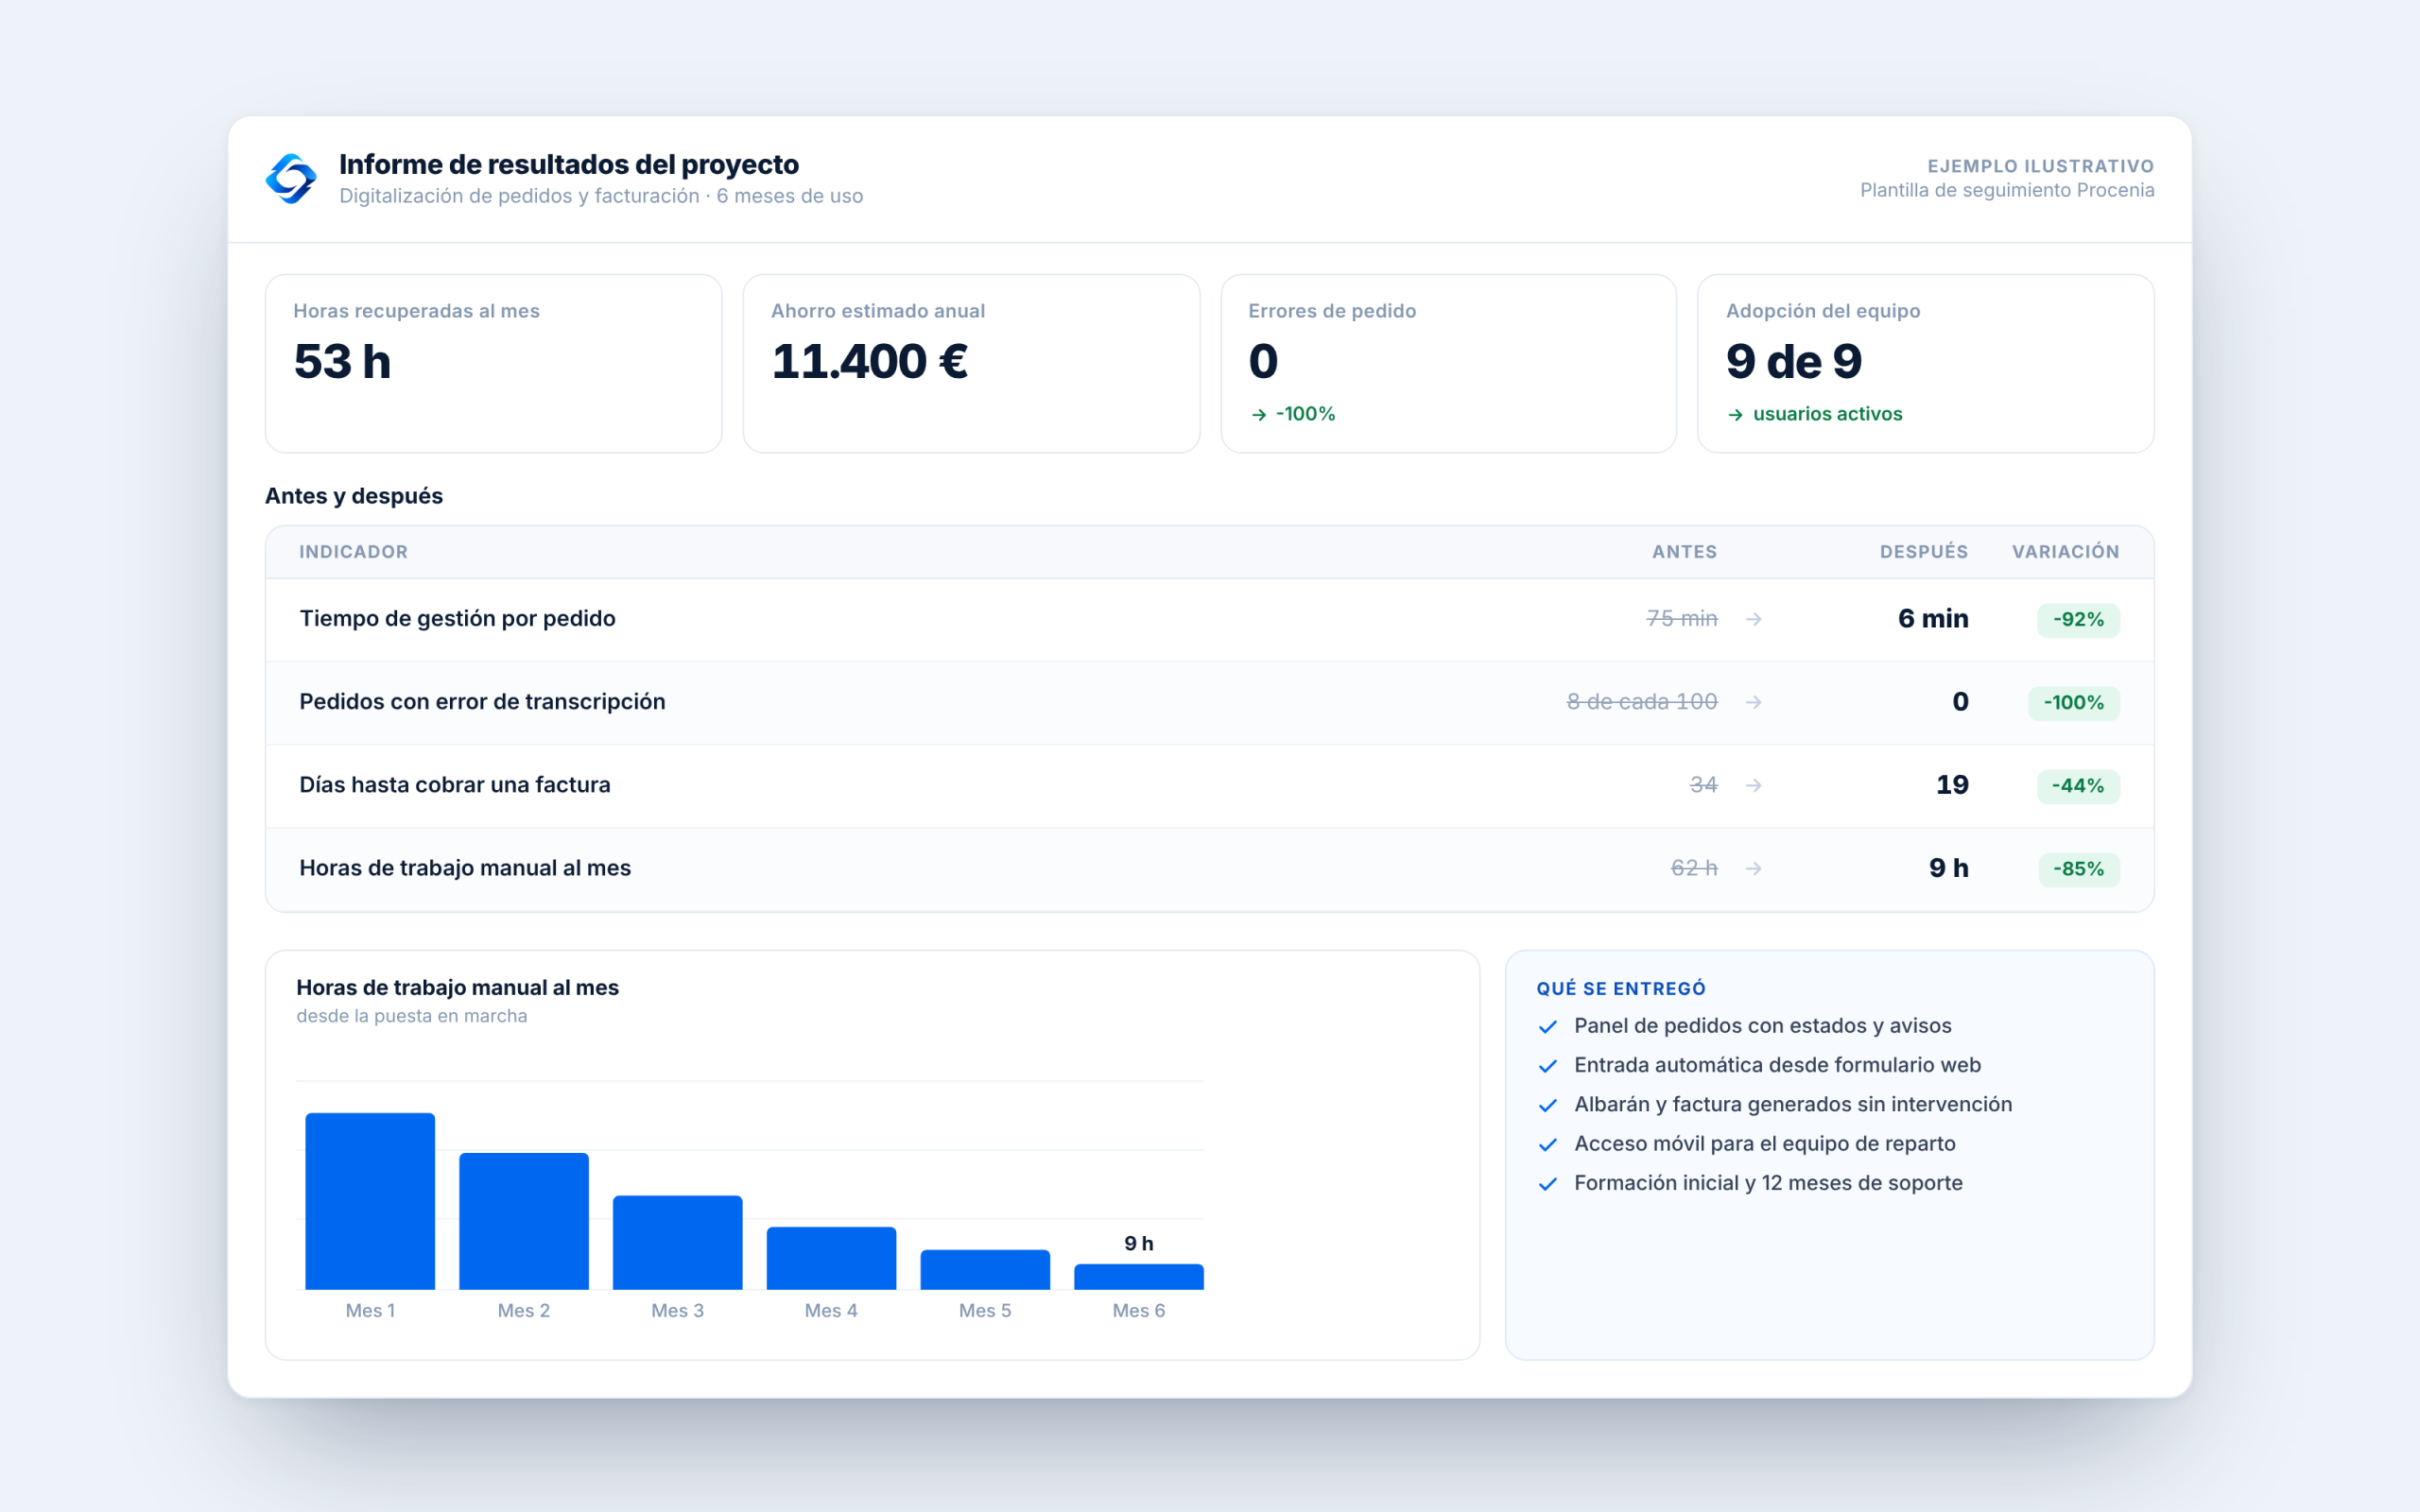Screen dimensions: 2420x1512
Task: Click the arrow after 75 min
Action: (x=1753, y=619)
